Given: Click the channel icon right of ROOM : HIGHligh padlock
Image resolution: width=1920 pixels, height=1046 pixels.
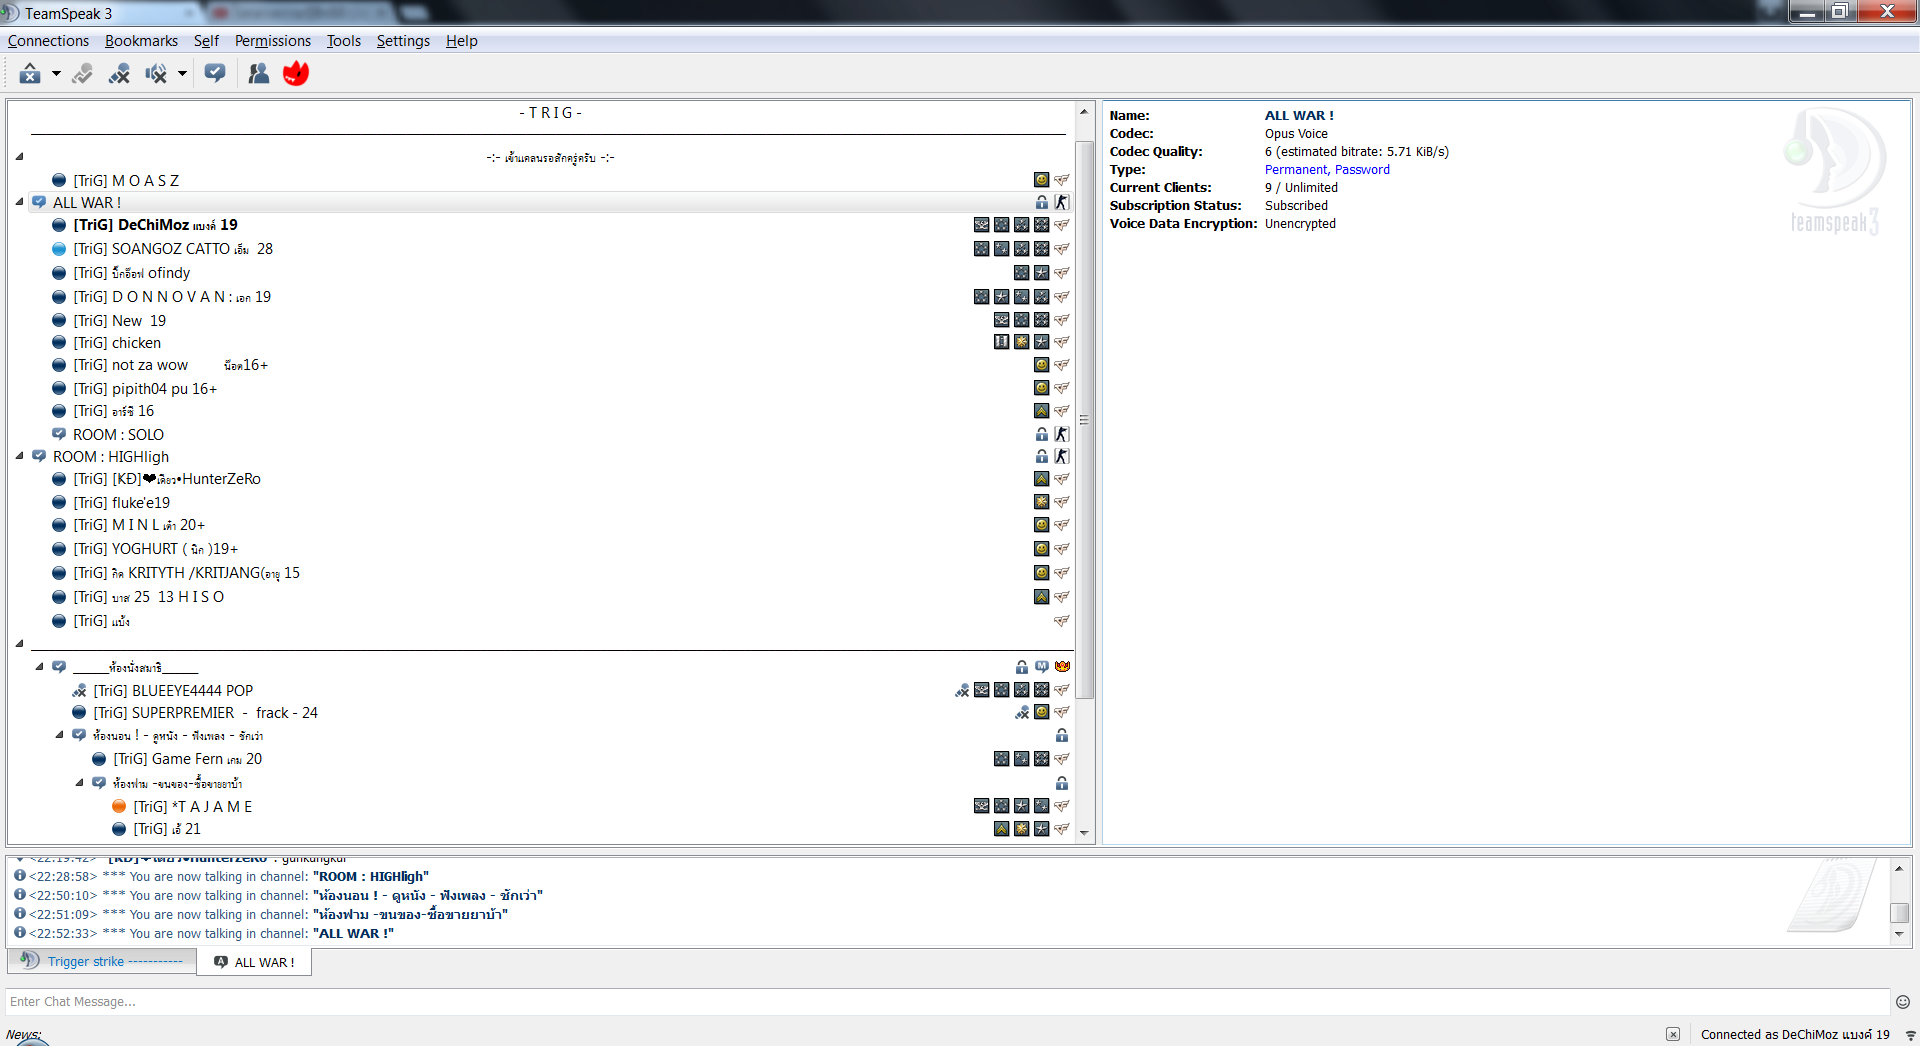Looking at the screenshot, I should pos(1062,456).
